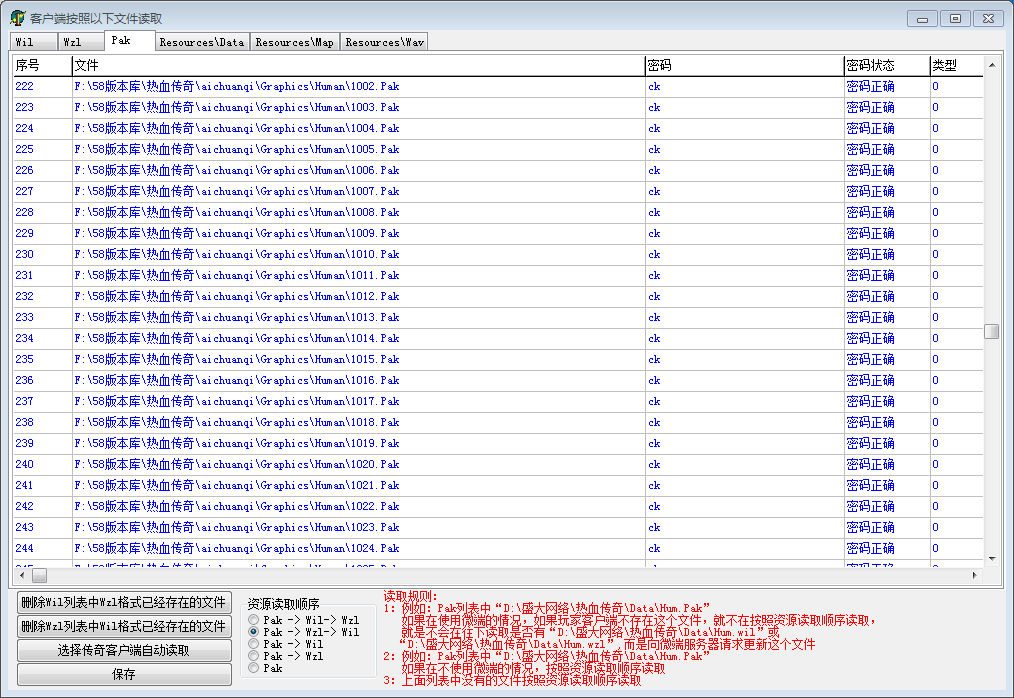1014x698 pixels.
Task: Select the 'Pak' only radio option
Action: (254, 668)
